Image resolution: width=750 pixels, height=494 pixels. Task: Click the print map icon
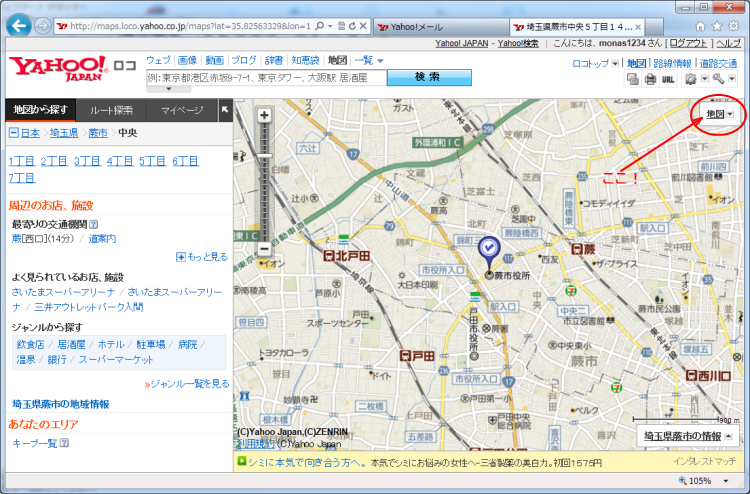click(x=649, y=80)
